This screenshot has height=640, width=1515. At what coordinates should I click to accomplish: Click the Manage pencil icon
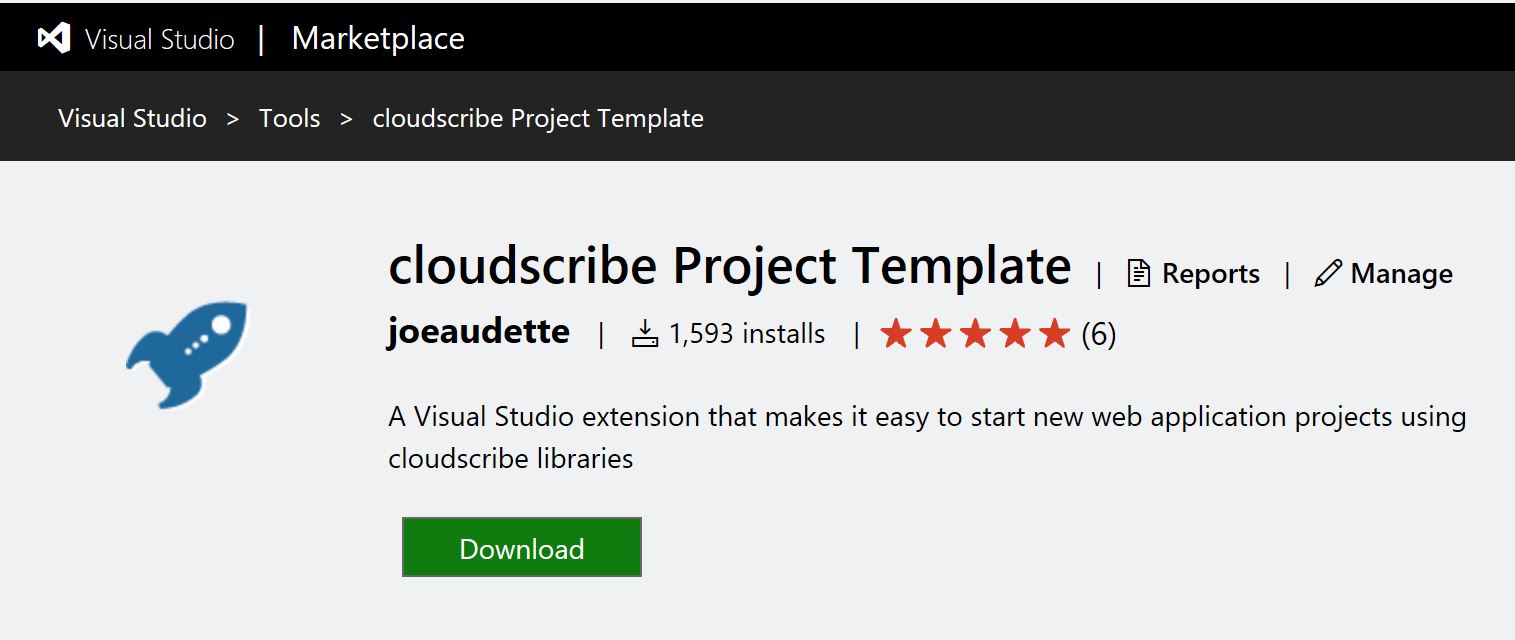[x=1328, y=273]
